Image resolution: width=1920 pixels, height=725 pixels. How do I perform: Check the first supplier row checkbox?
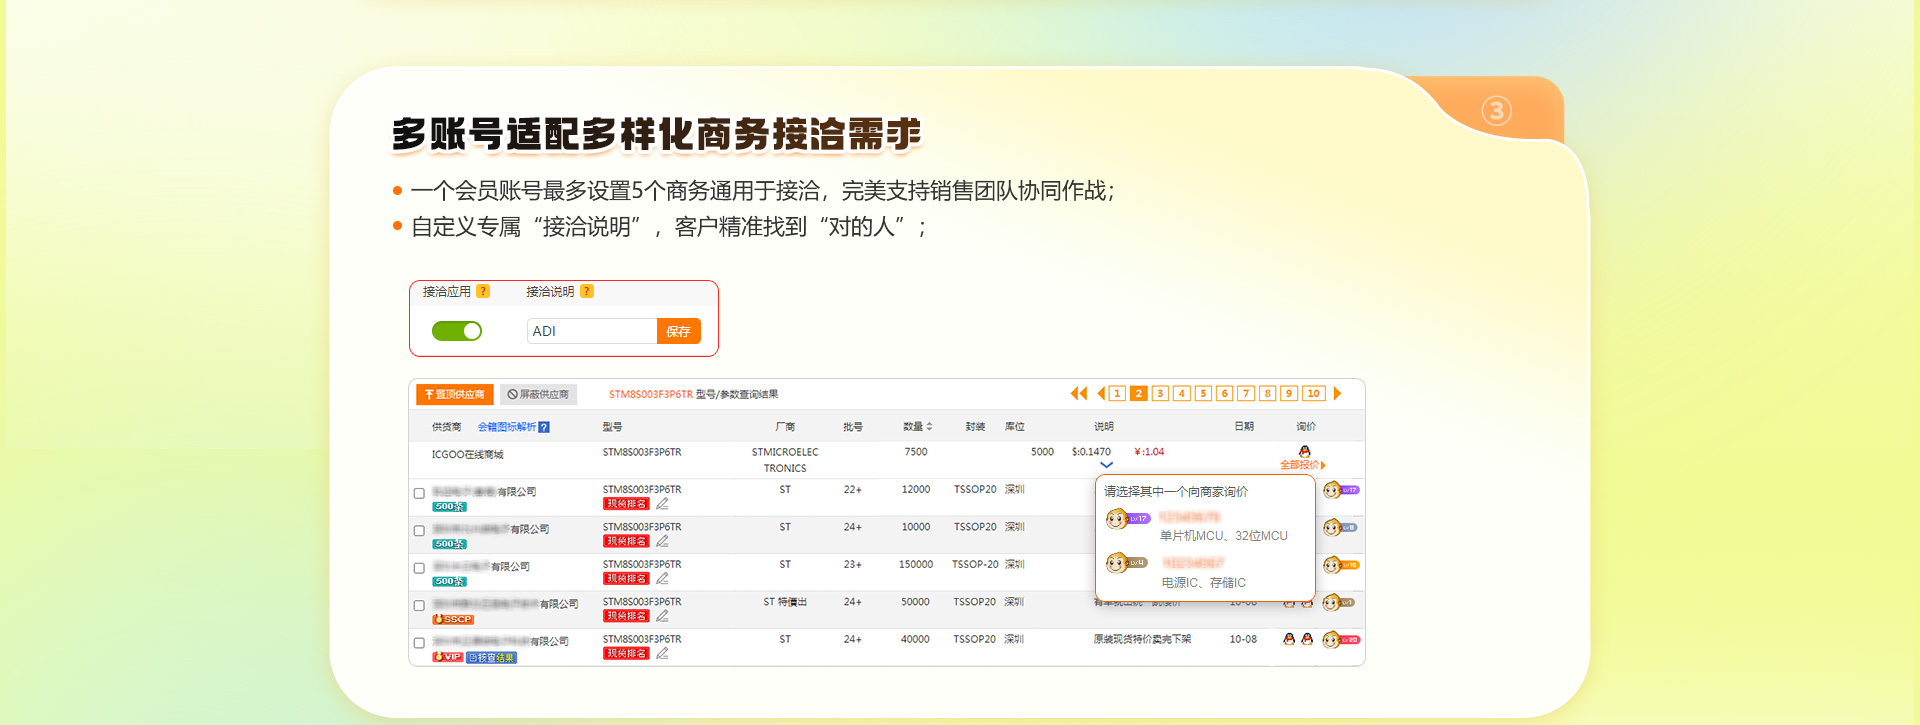(419, 493)
